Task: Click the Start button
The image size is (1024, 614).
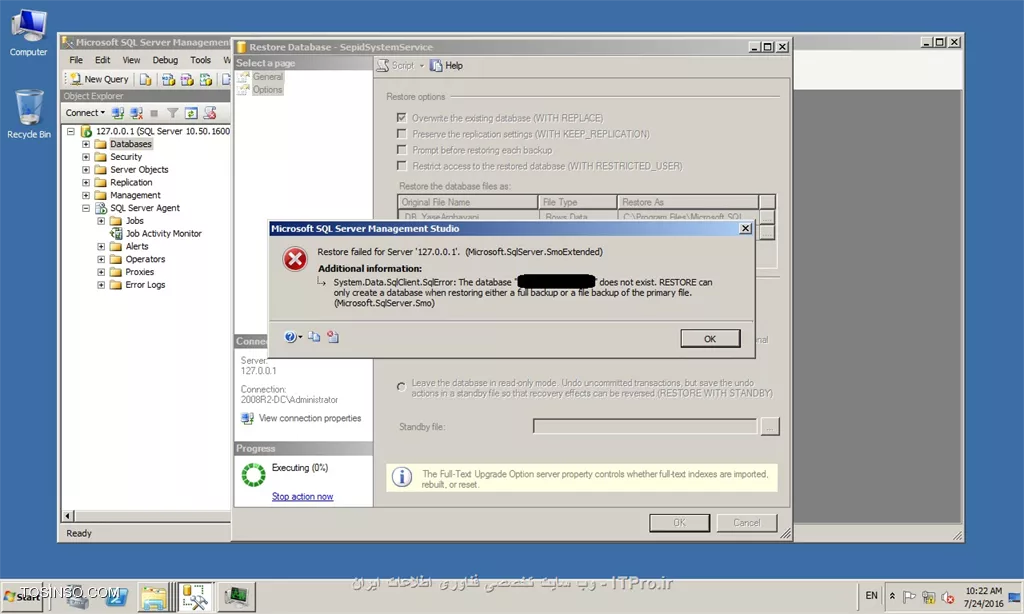Action: (x=23, y=597)
